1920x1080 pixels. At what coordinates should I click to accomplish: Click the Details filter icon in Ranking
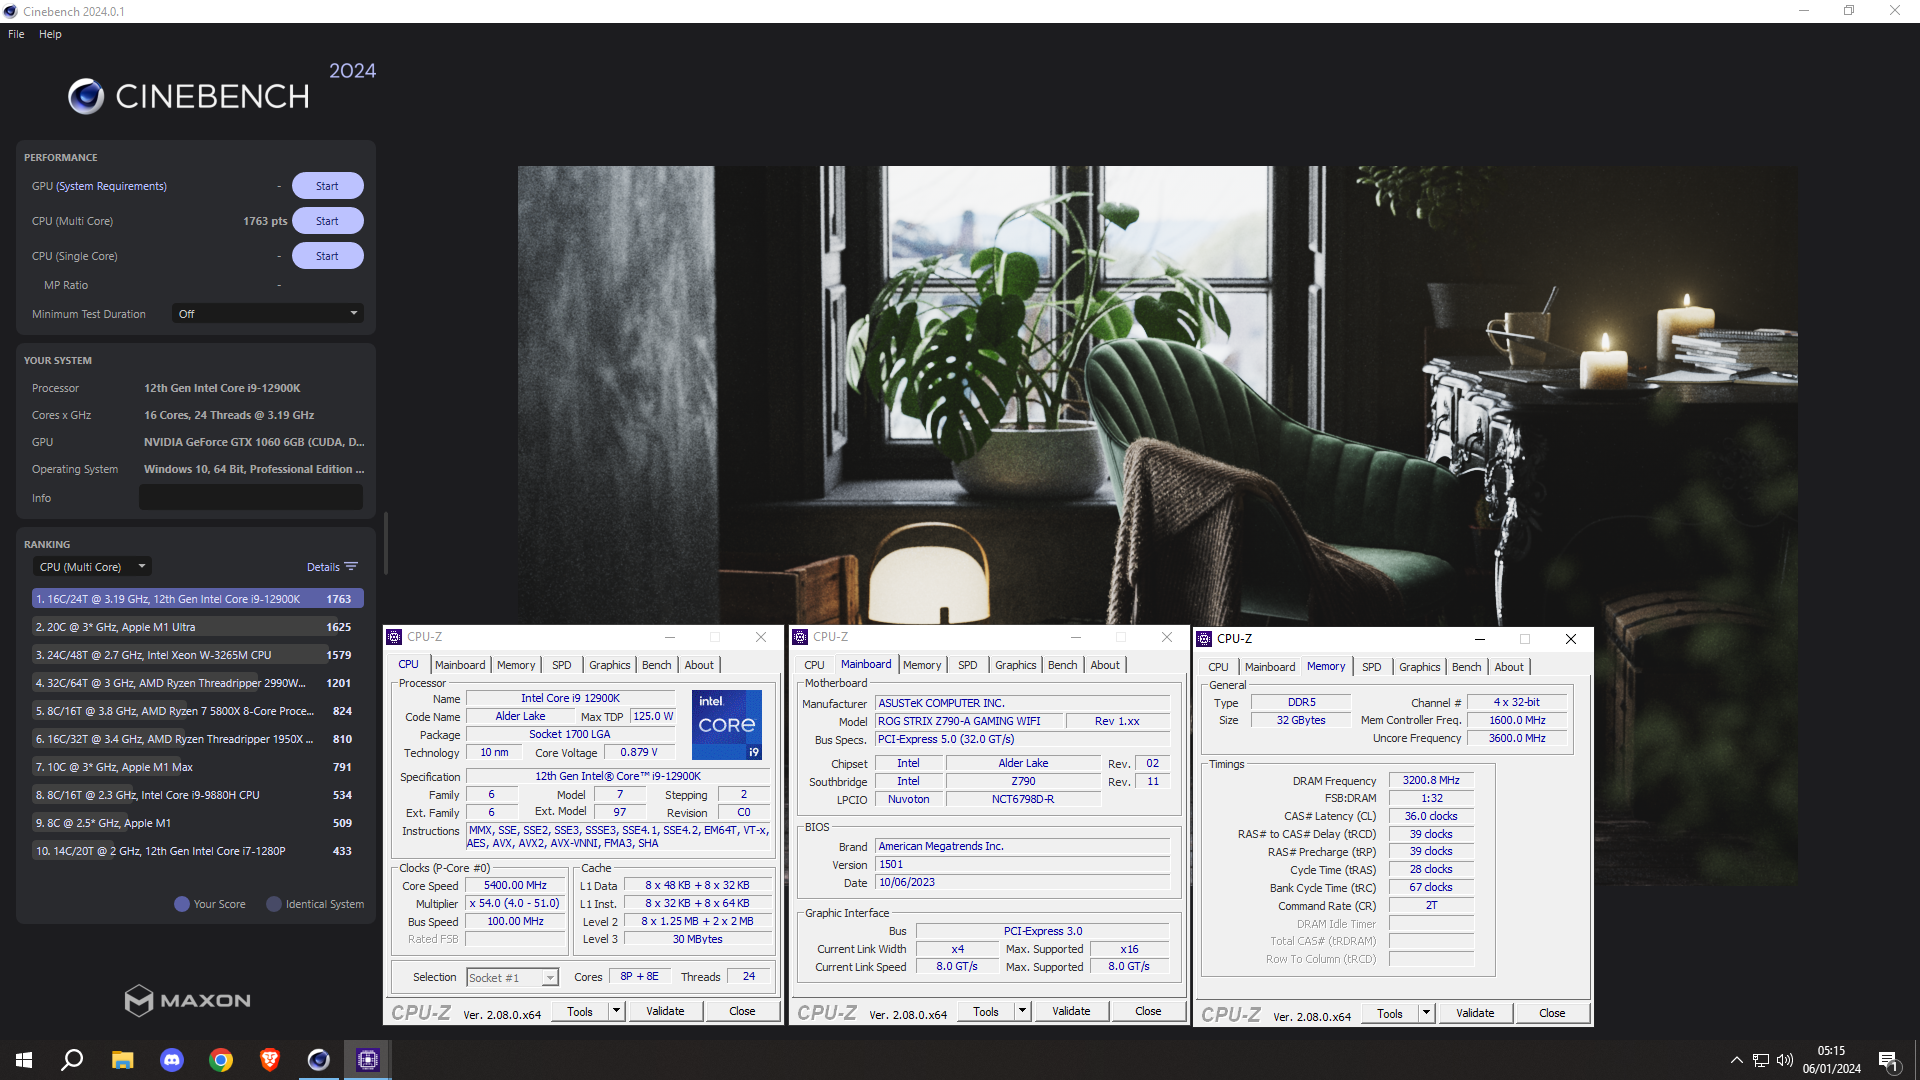[351, 567]
